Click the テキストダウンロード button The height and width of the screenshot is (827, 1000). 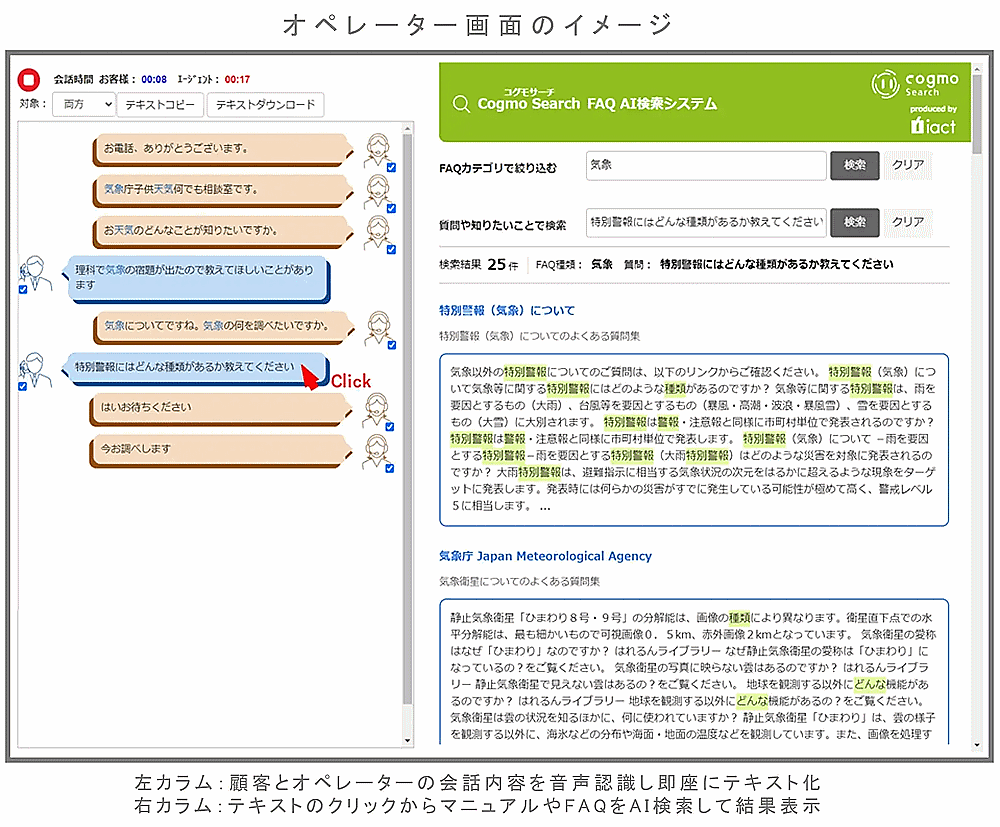pos(264,104)
